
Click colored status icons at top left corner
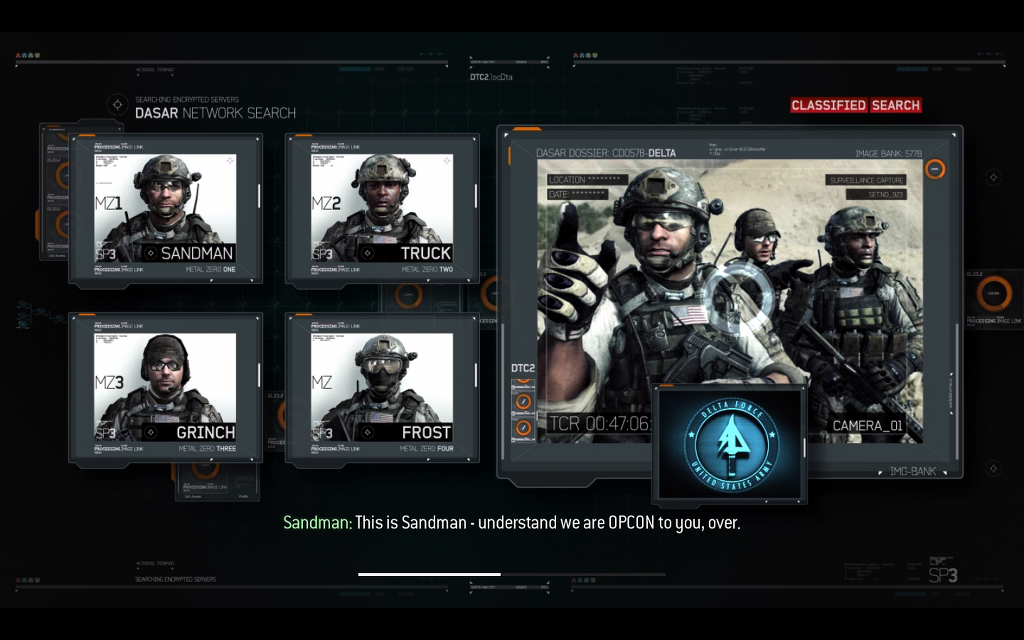(28, 56)
